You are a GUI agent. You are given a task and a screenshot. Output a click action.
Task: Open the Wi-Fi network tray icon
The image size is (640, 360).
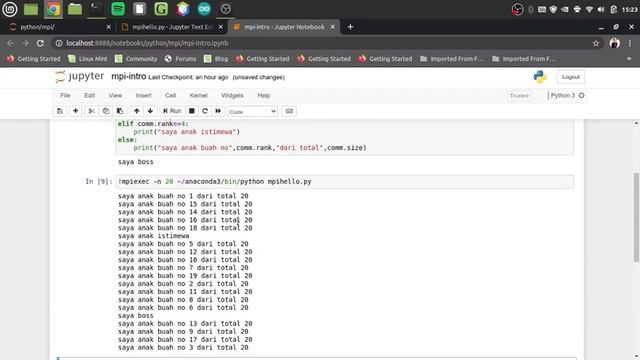coord(589,9)
